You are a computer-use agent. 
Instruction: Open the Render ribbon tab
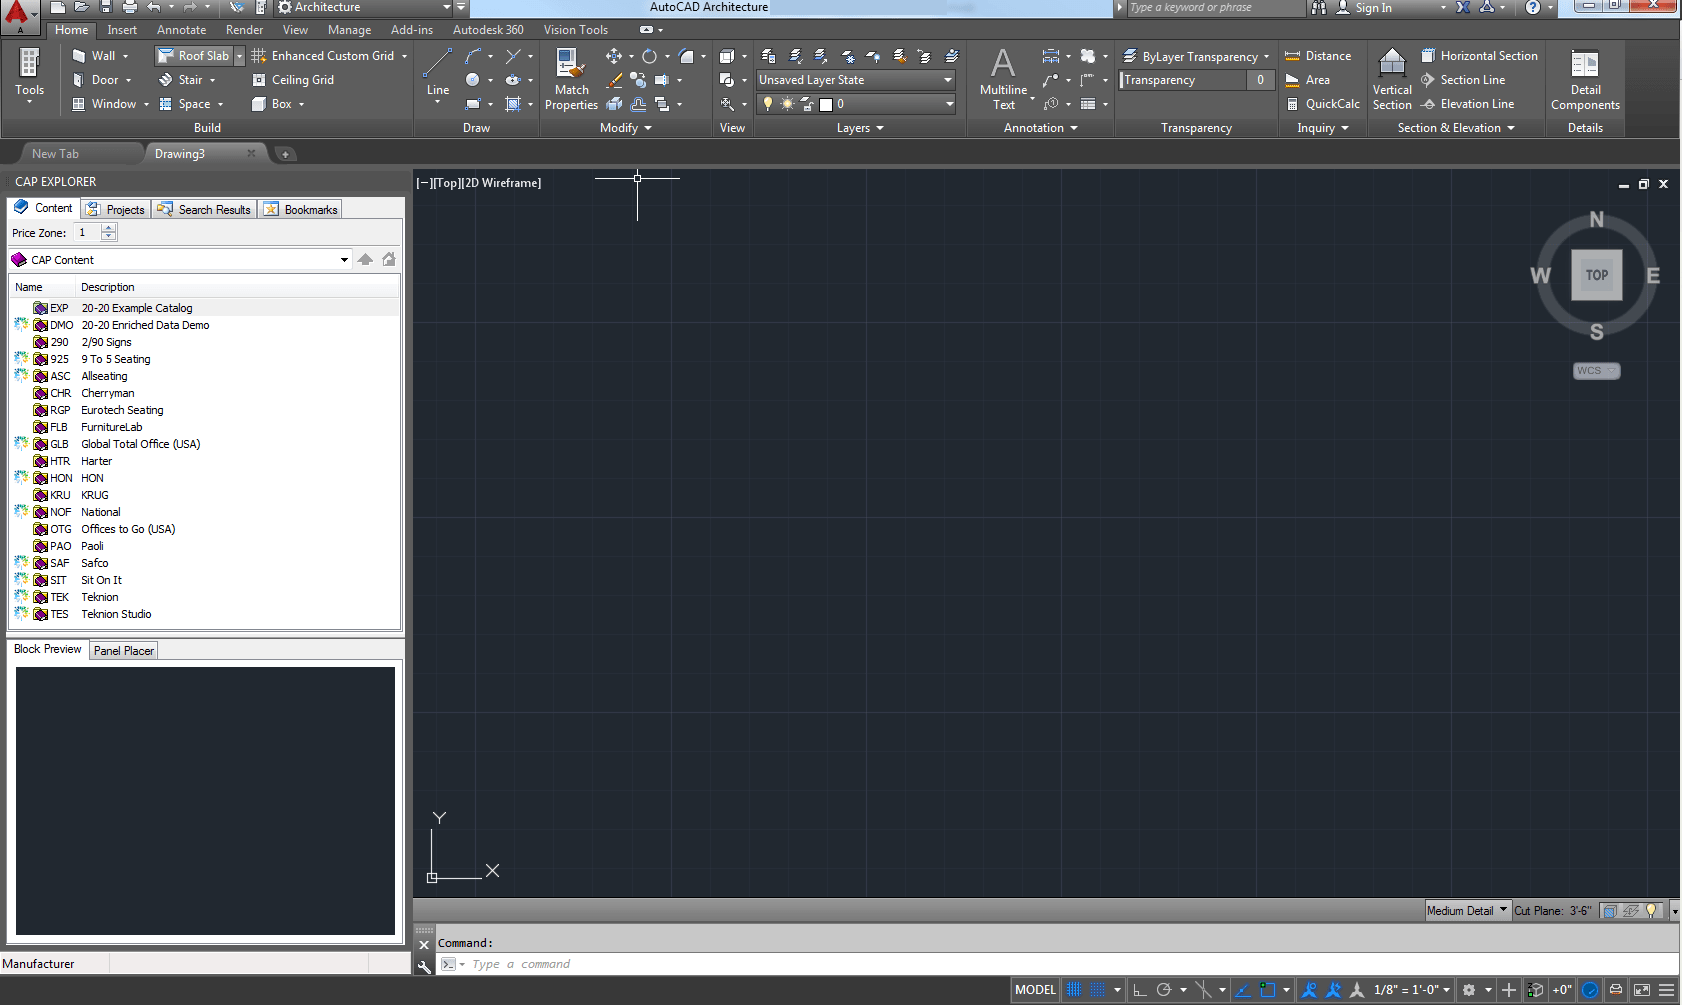tap(244, 30)
